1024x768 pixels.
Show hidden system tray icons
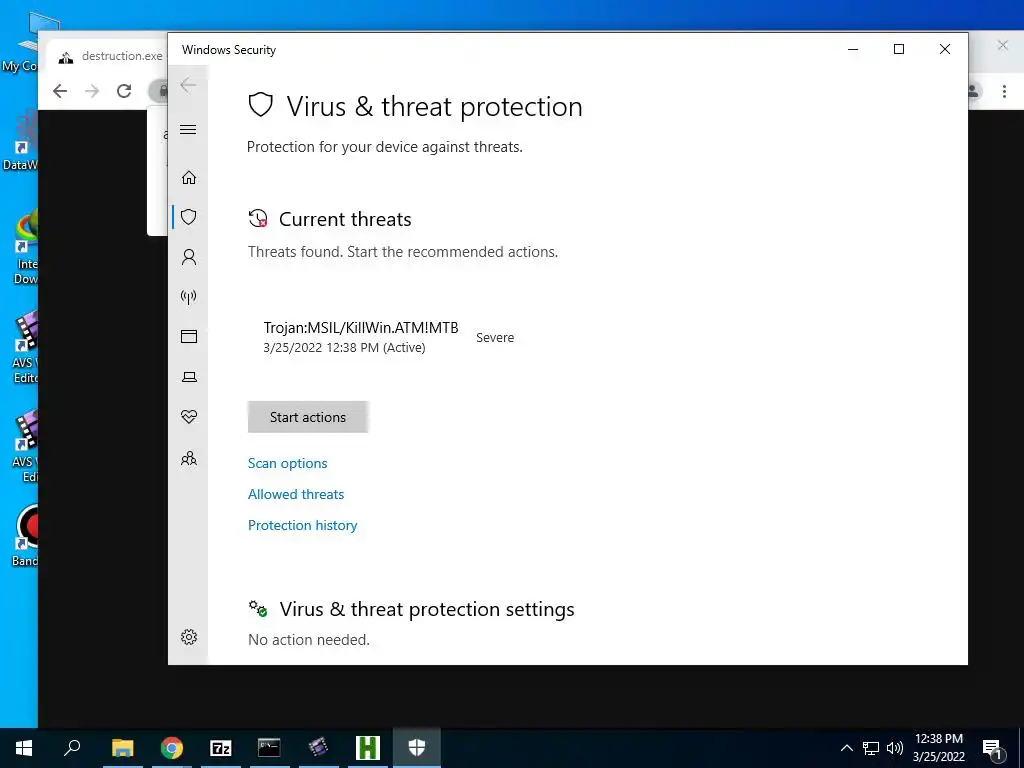coord(846,748)
